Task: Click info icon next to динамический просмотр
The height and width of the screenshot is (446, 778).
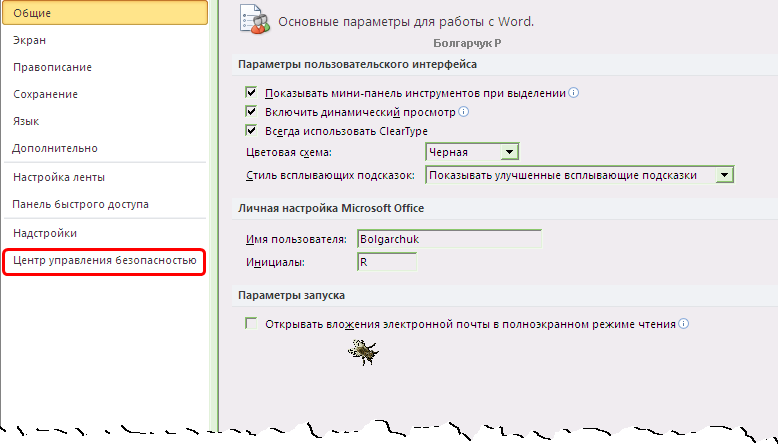Action: point(463,112)
